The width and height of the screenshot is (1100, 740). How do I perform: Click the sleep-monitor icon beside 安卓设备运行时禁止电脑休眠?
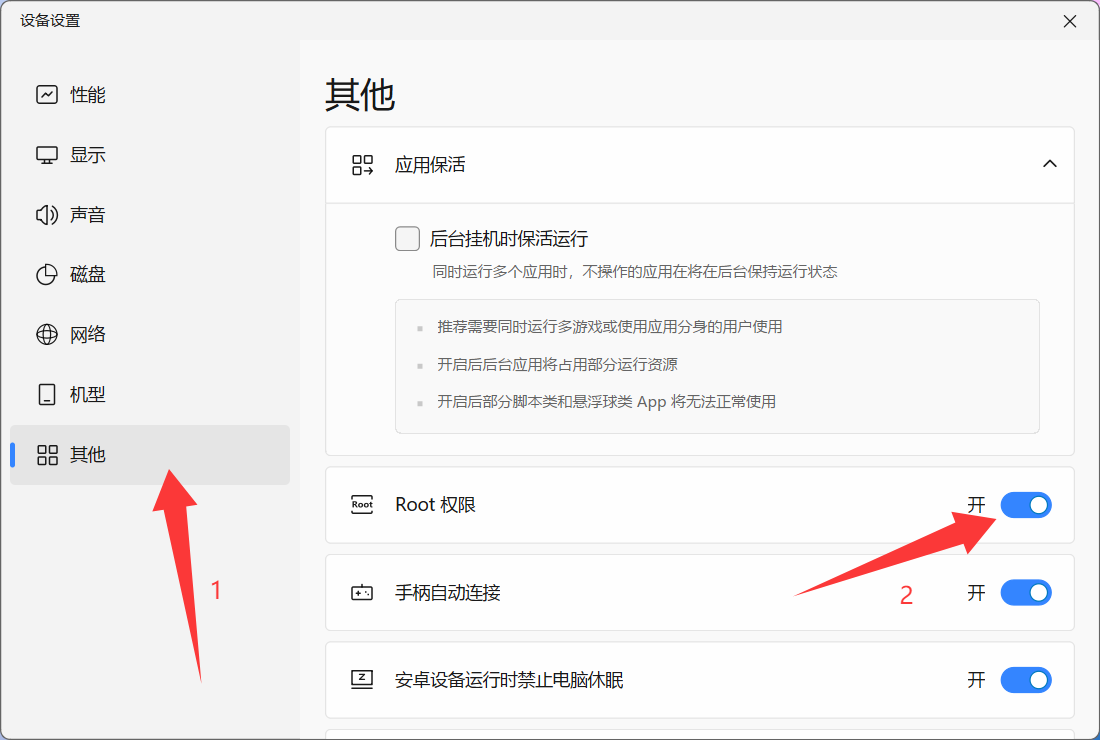tap(362, 680)
